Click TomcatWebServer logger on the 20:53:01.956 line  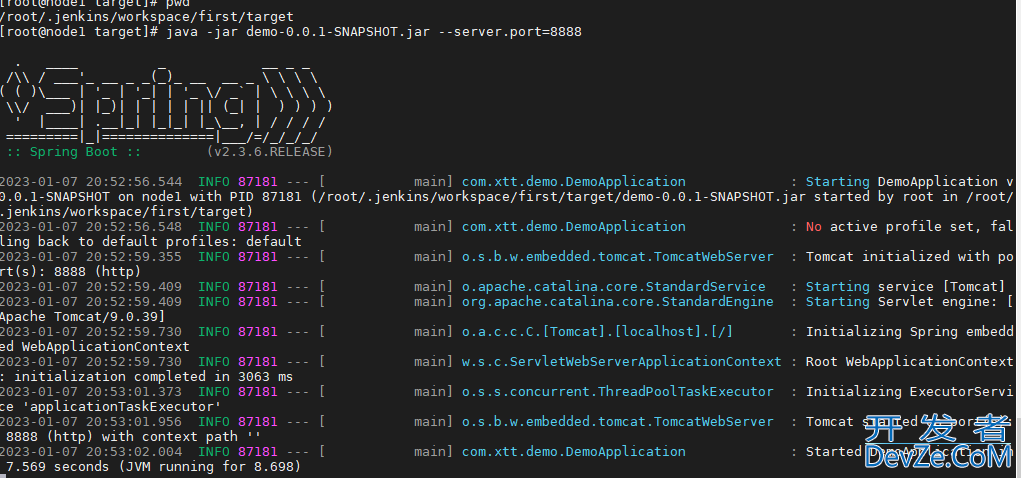[x=618, y=421]
